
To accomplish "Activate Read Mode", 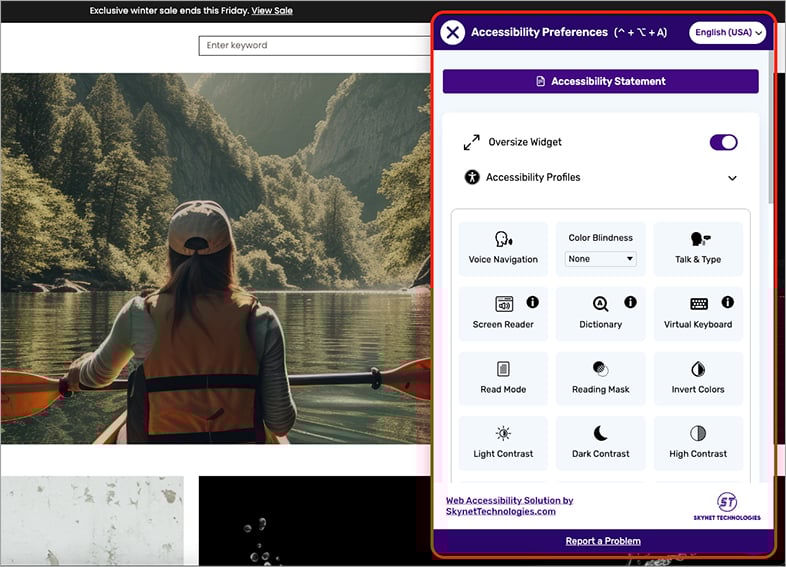I will (x=503, y=378).
